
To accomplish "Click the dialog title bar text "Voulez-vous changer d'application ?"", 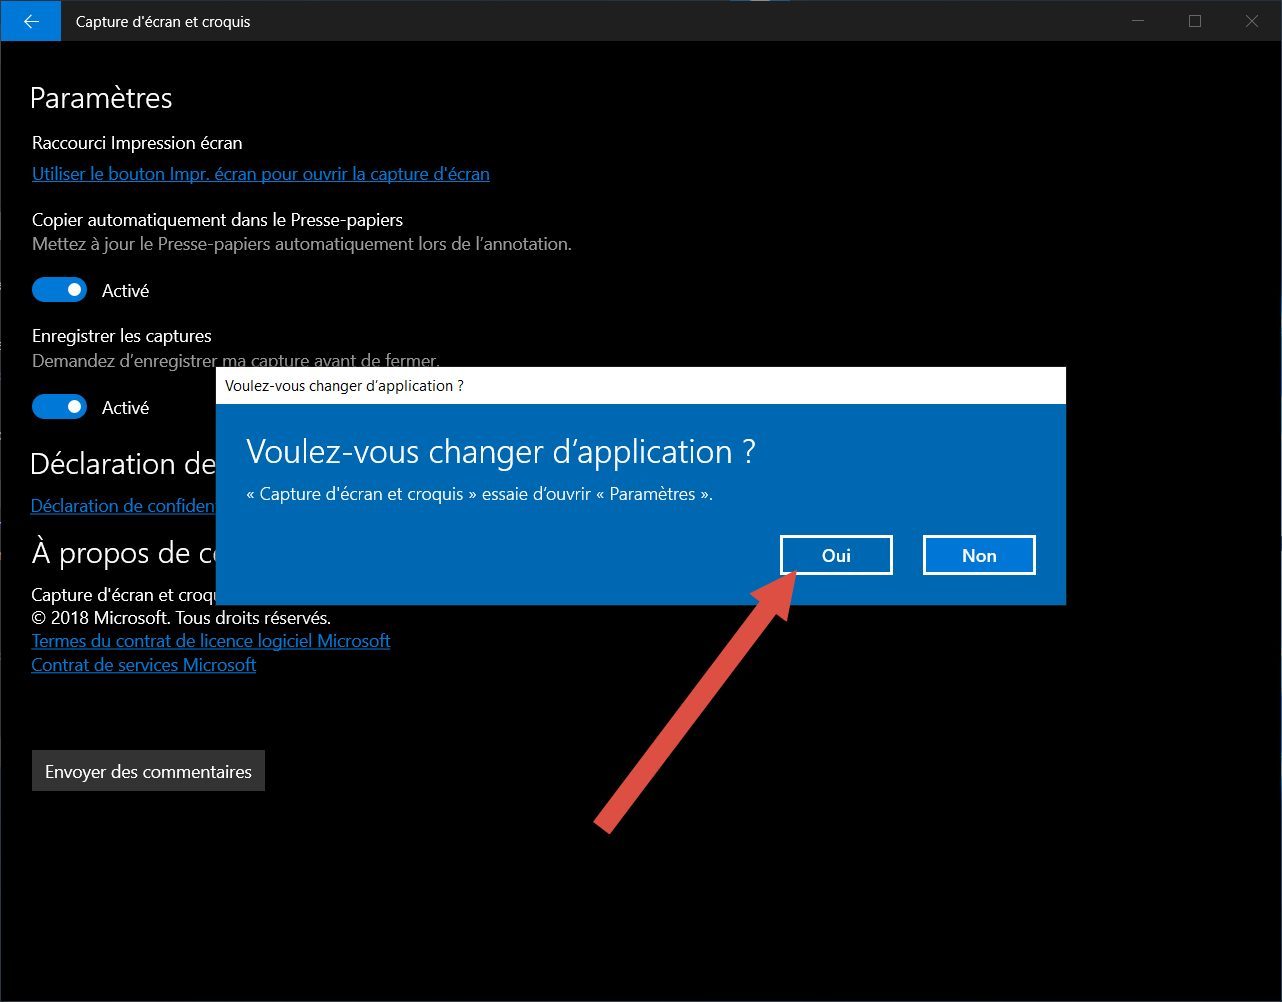I will point(344,386).
